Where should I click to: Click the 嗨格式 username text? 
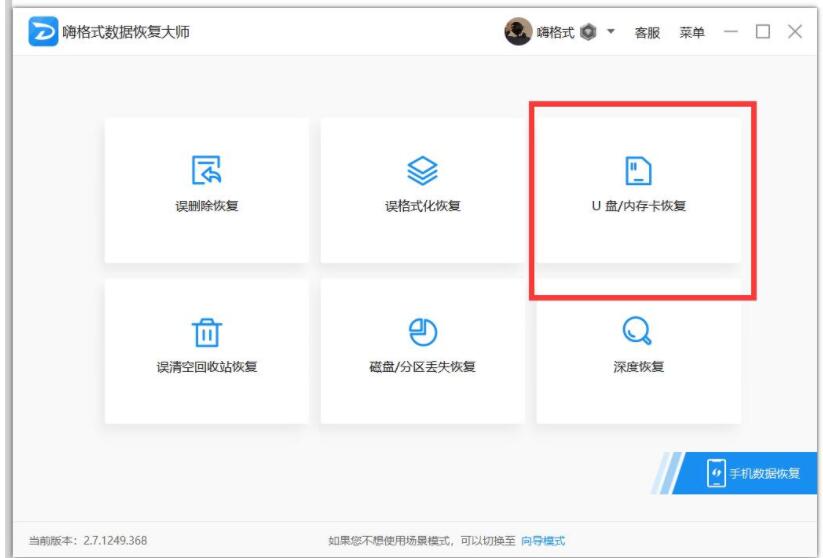(555, 33)
